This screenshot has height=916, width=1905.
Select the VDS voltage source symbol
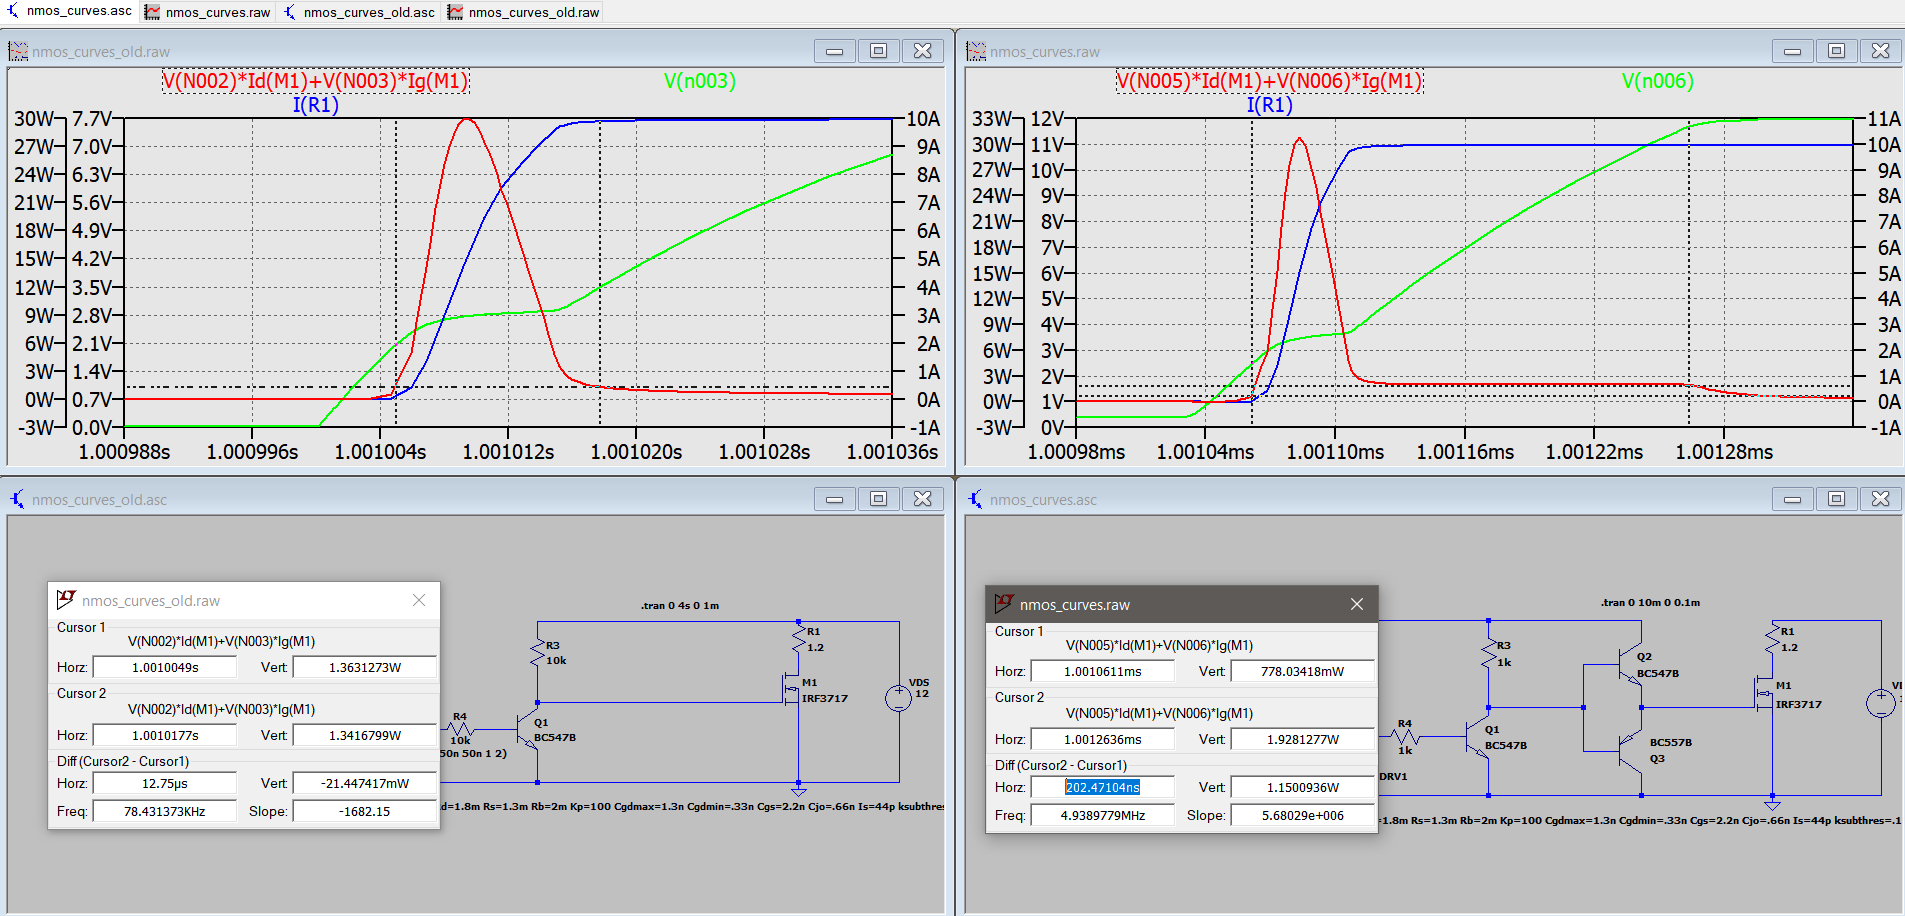(x=898, y=697)
